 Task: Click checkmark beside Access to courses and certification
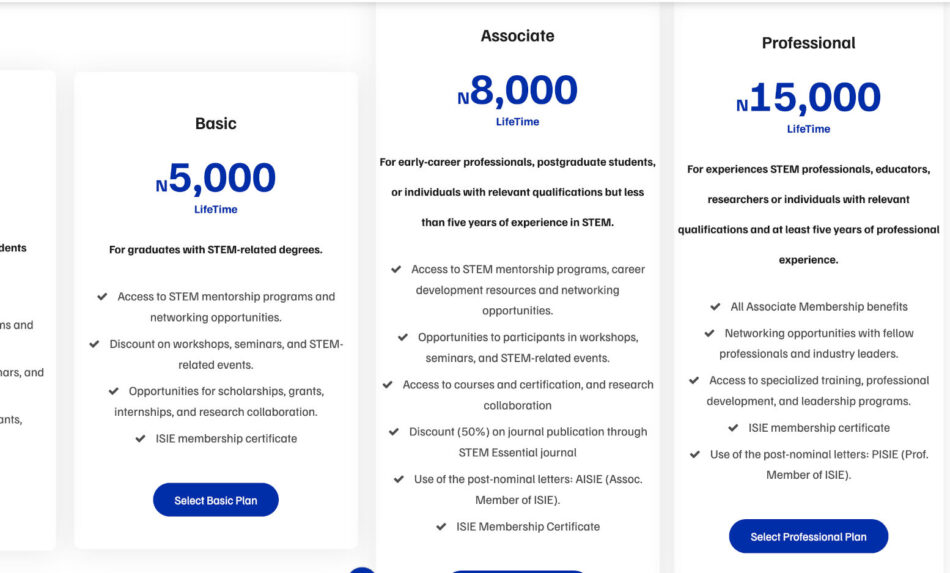388,385
